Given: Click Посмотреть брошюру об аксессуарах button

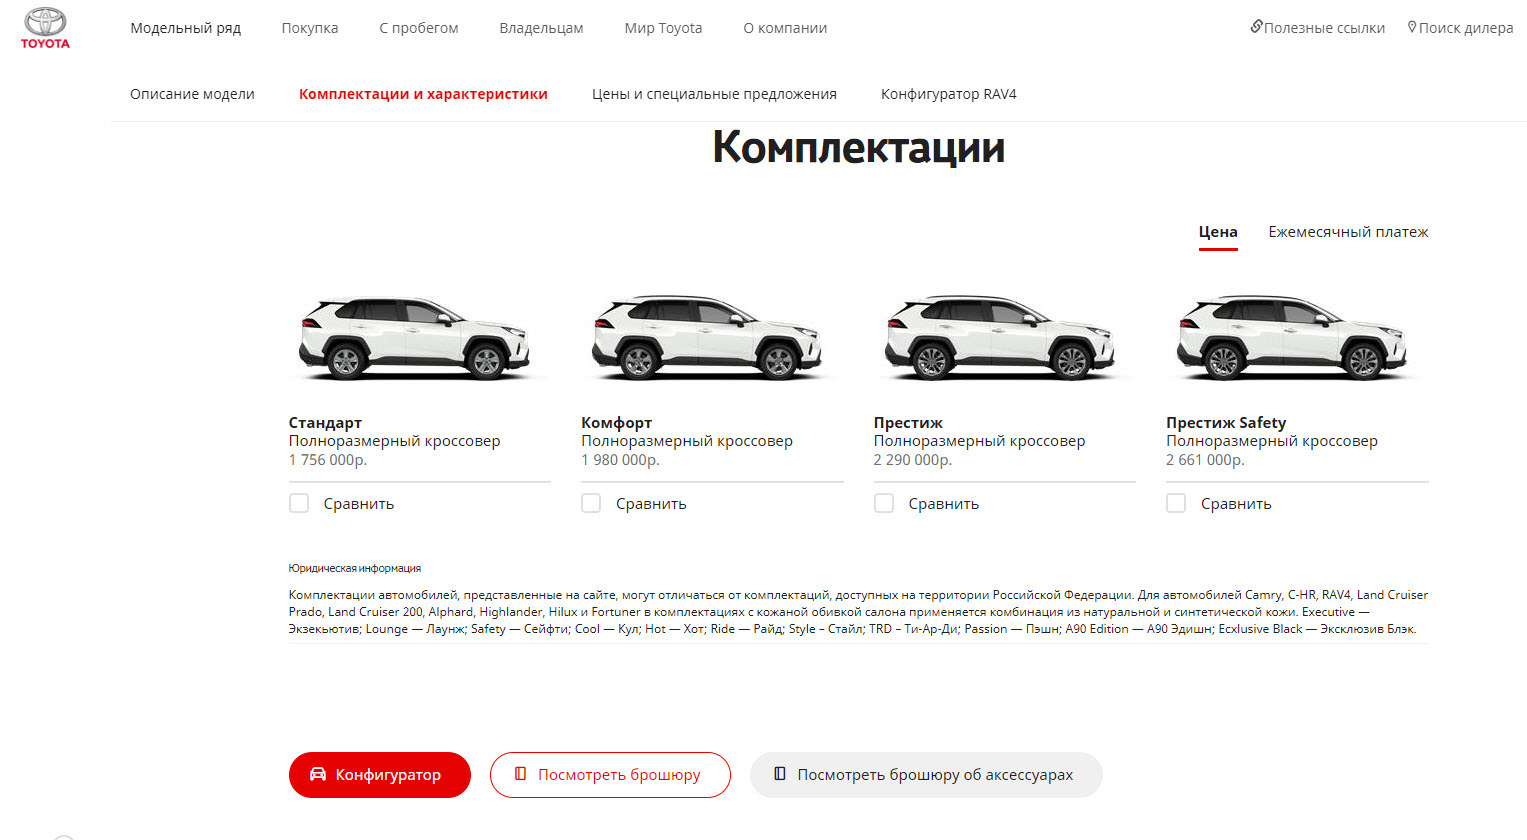Looking at the screenshot, I should point(926,775).
